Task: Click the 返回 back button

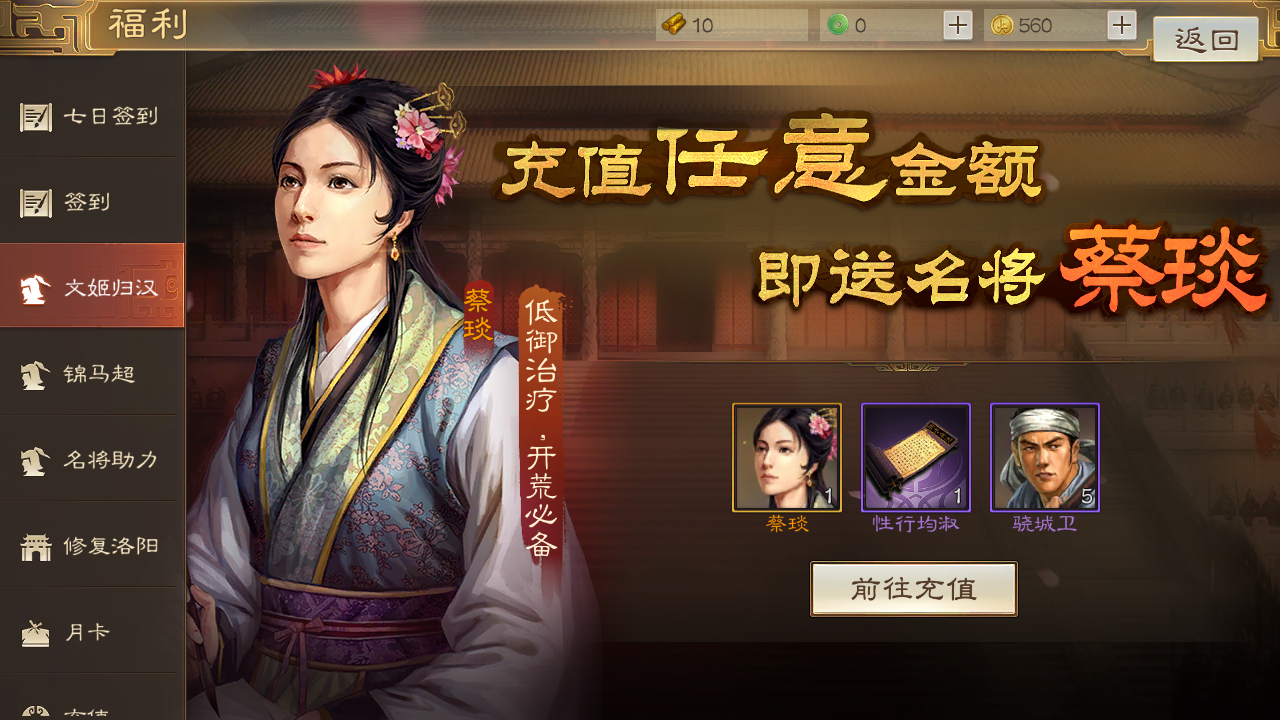Action: click(x=1205, y=40)
